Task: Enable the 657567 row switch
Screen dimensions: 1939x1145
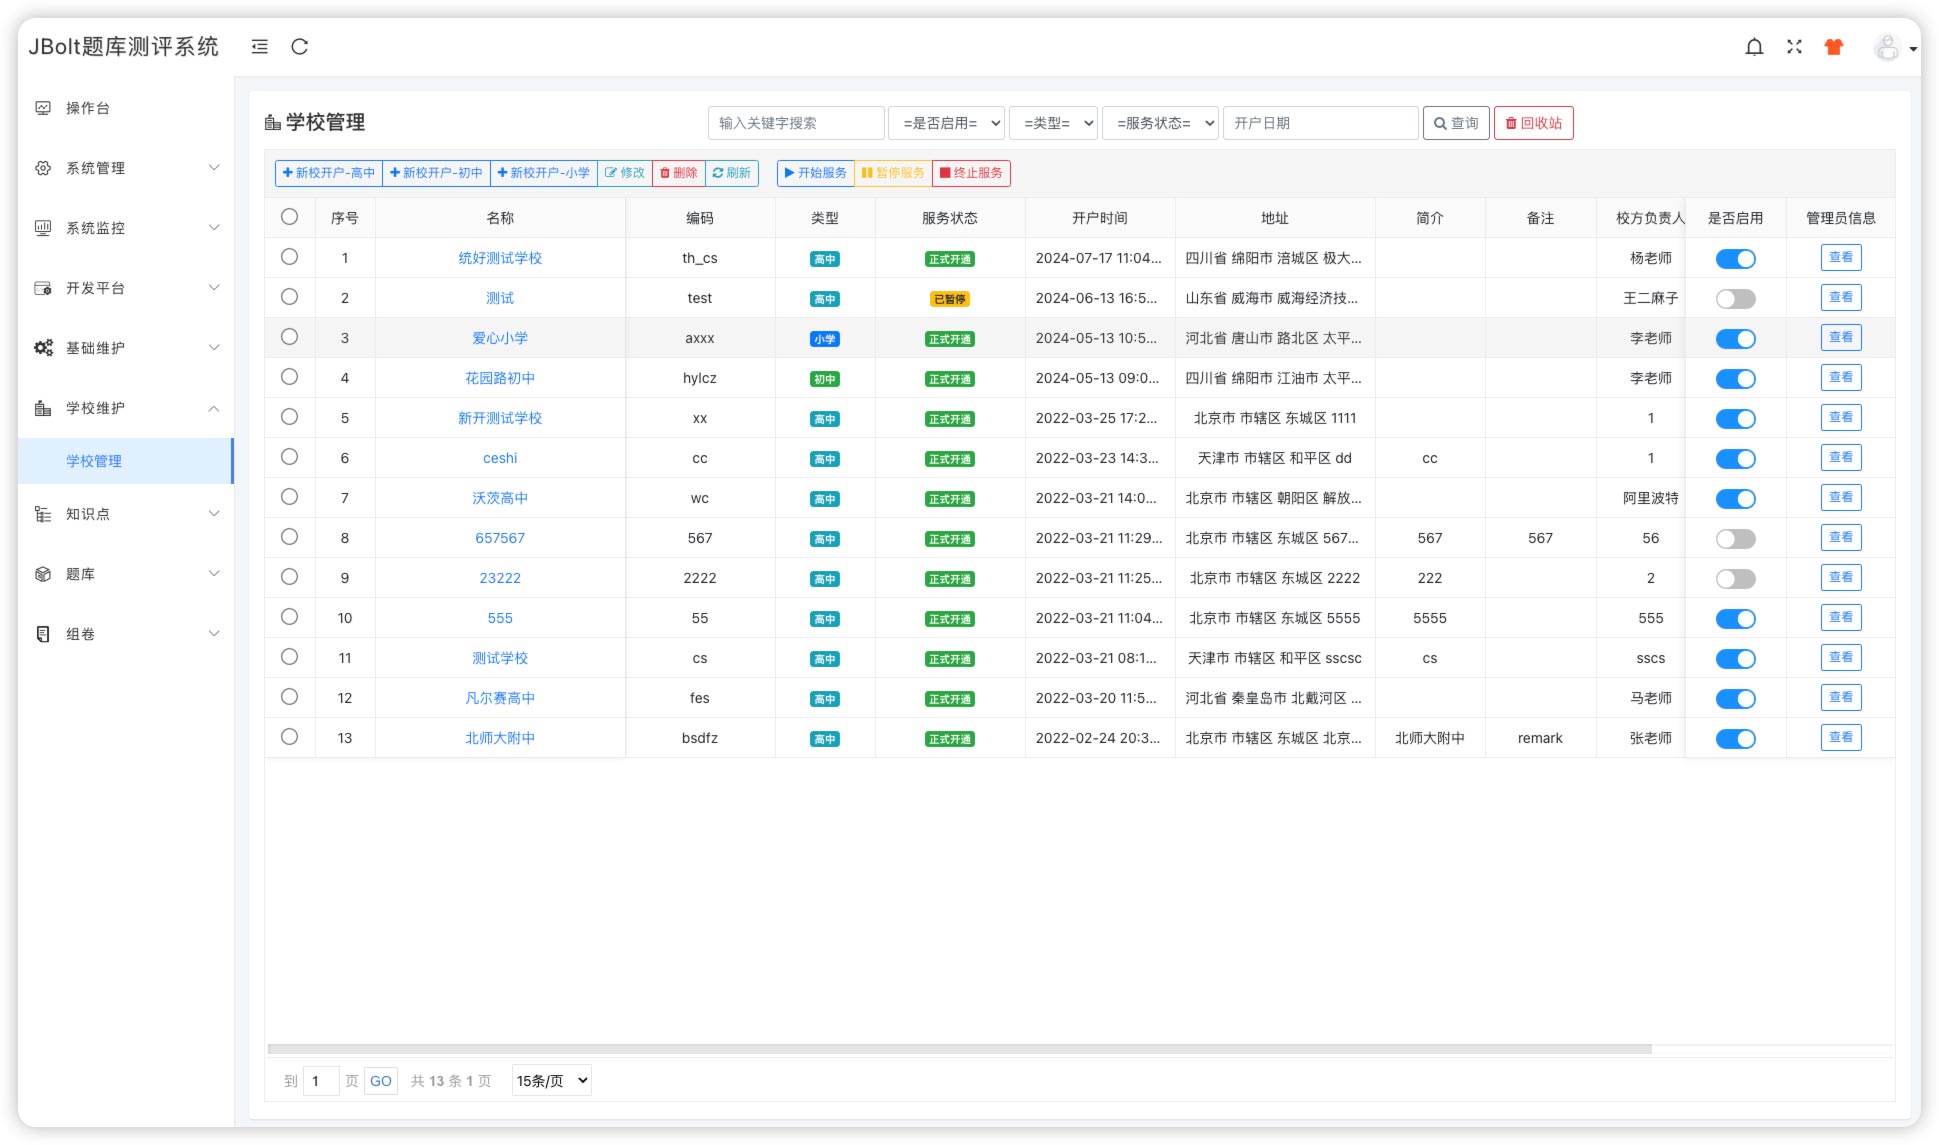Action: click(x=1736, y=539)
